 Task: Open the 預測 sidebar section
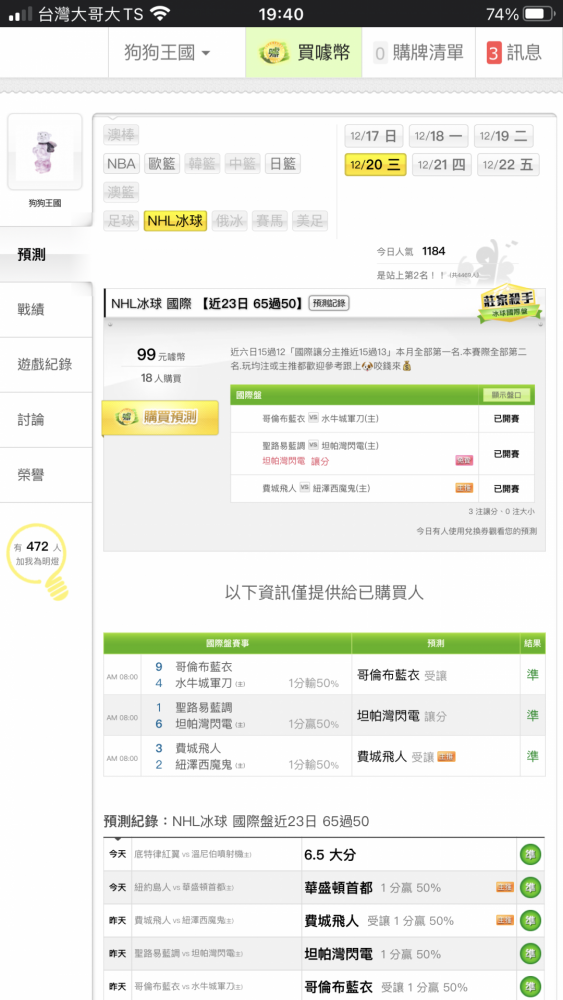[46, 255]
